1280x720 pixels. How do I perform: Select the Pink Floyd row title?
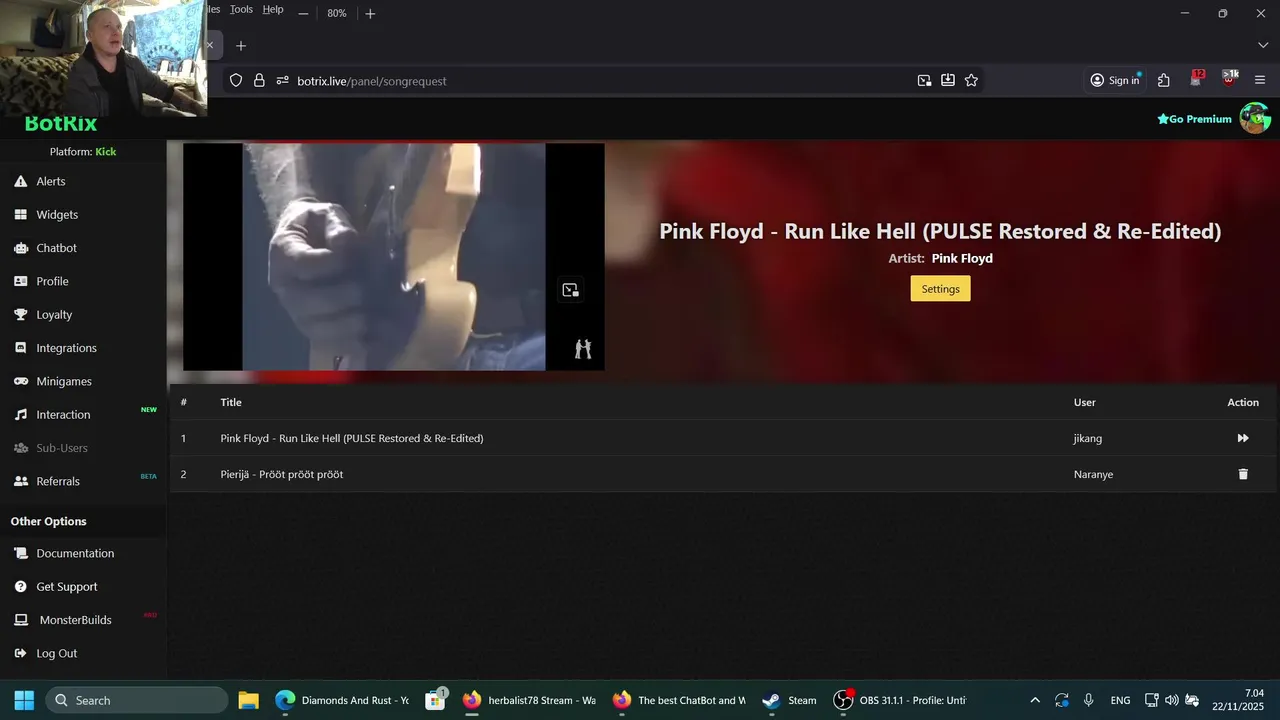click(x=352, y=438)
